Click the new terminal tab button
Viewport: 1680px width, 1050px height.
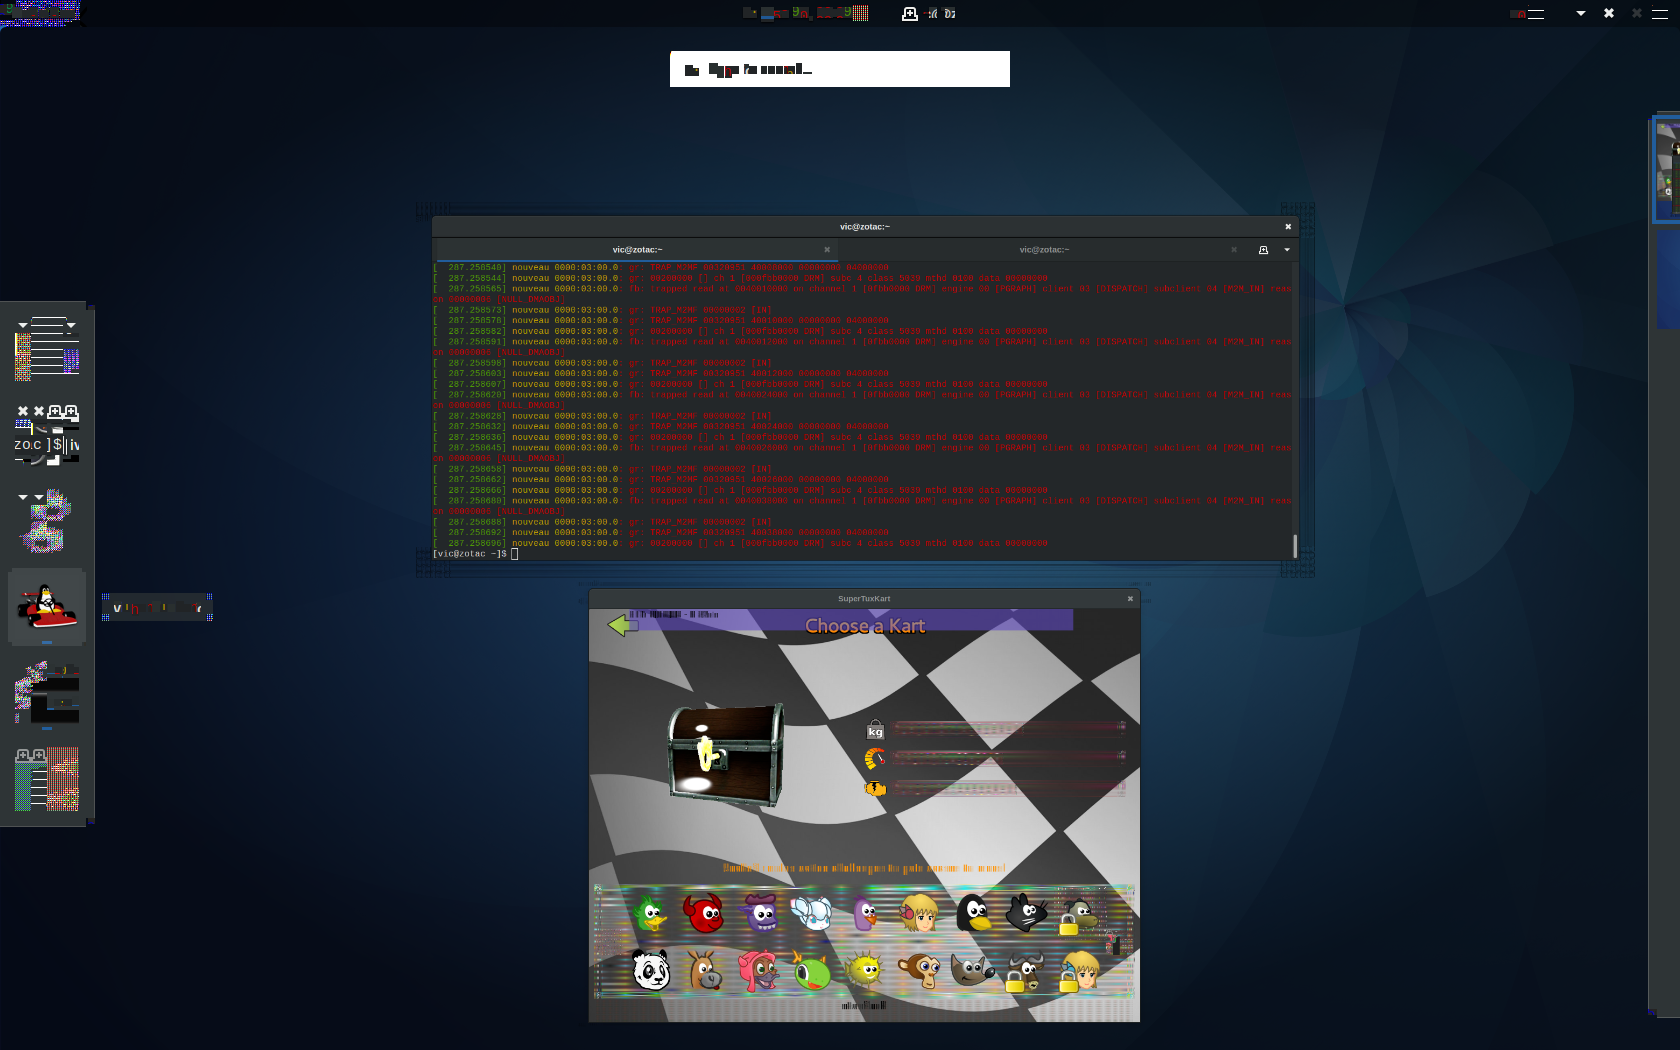click(x=1263, y=250)
